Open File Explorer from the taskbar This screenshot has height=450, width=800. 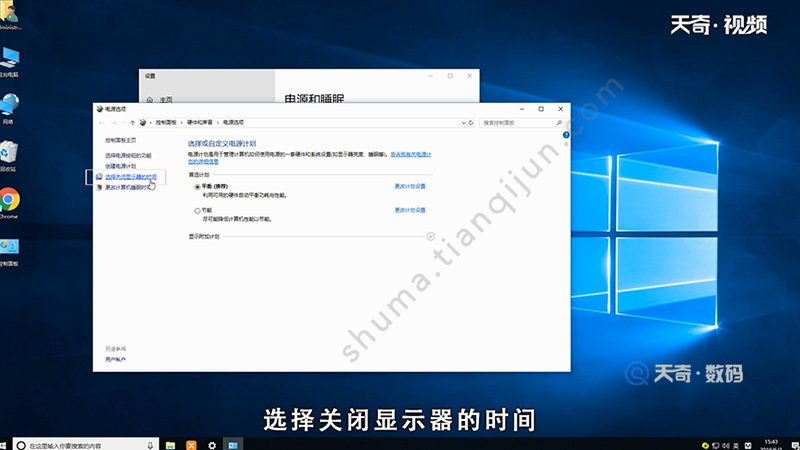click(170, 445)
